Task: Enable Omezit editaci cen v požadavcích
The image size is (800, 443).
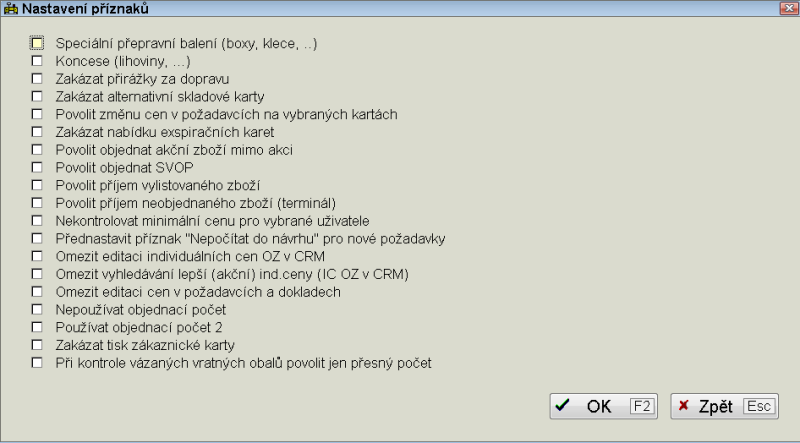Action: click(37, 292)
